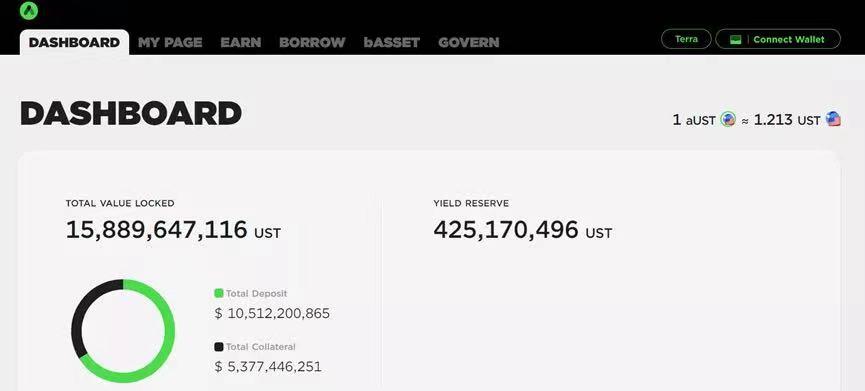Image resolution: width=865 pixels, height=391 pixels.
Task: Click the UST flag token icon
Action: tap(833, 119)
